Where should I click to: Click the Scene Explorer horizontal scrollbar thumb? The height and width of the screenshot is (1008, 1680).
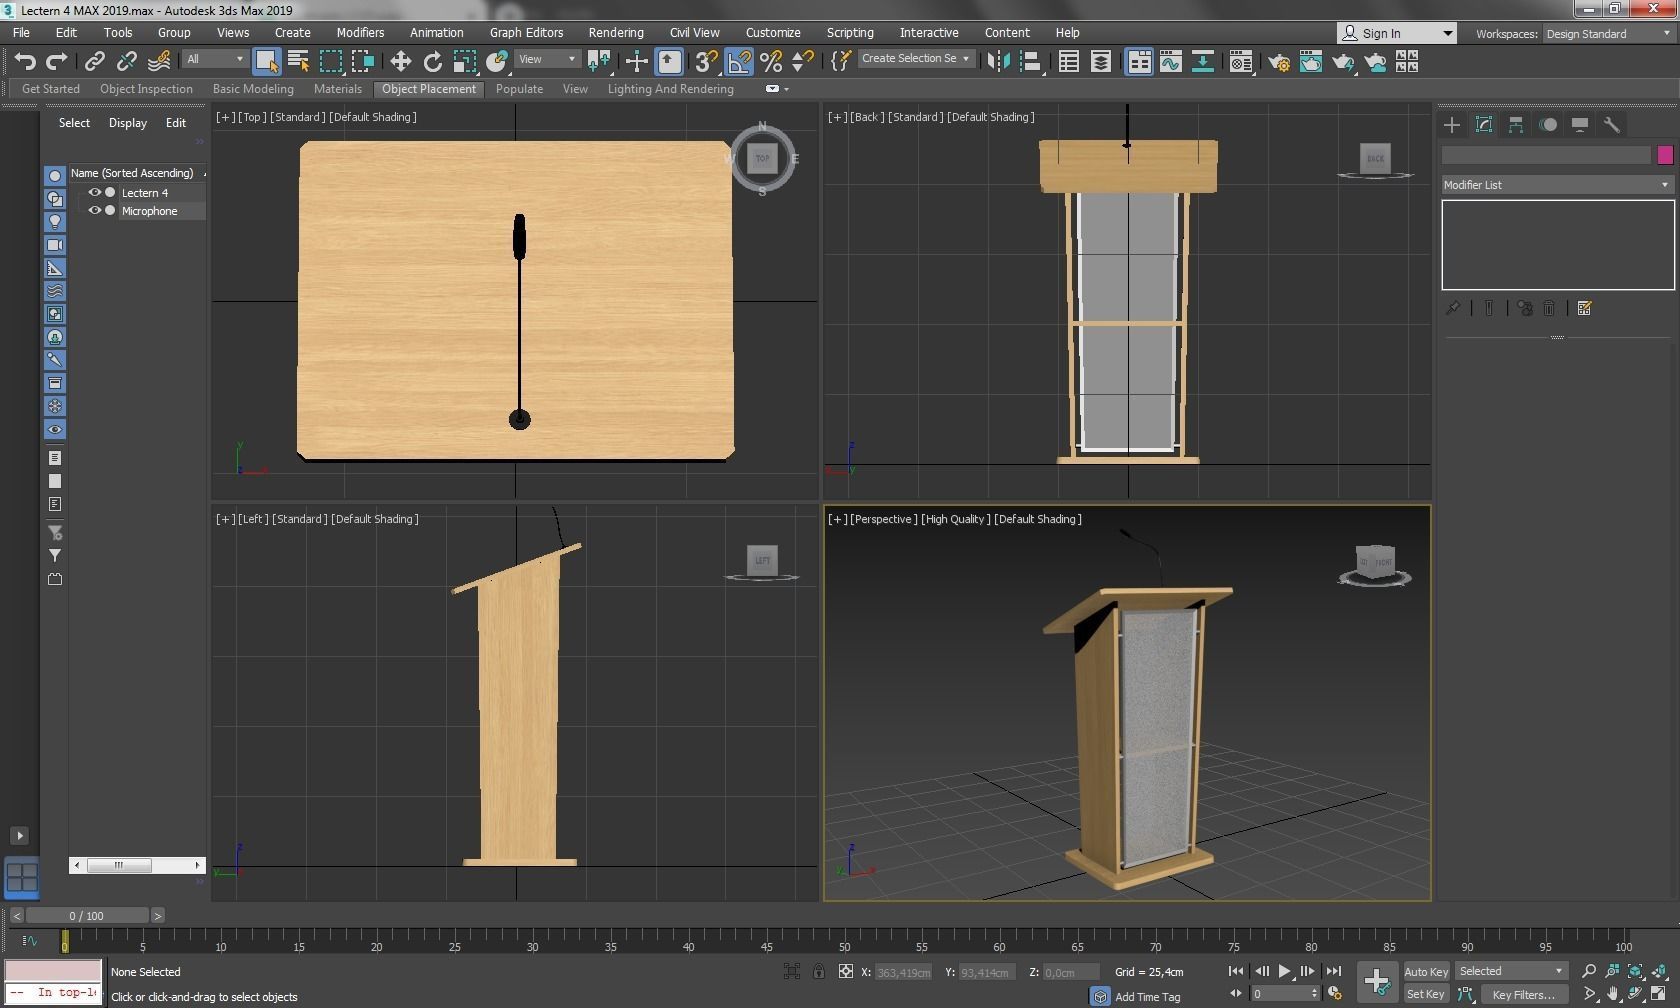coord(119,865)
